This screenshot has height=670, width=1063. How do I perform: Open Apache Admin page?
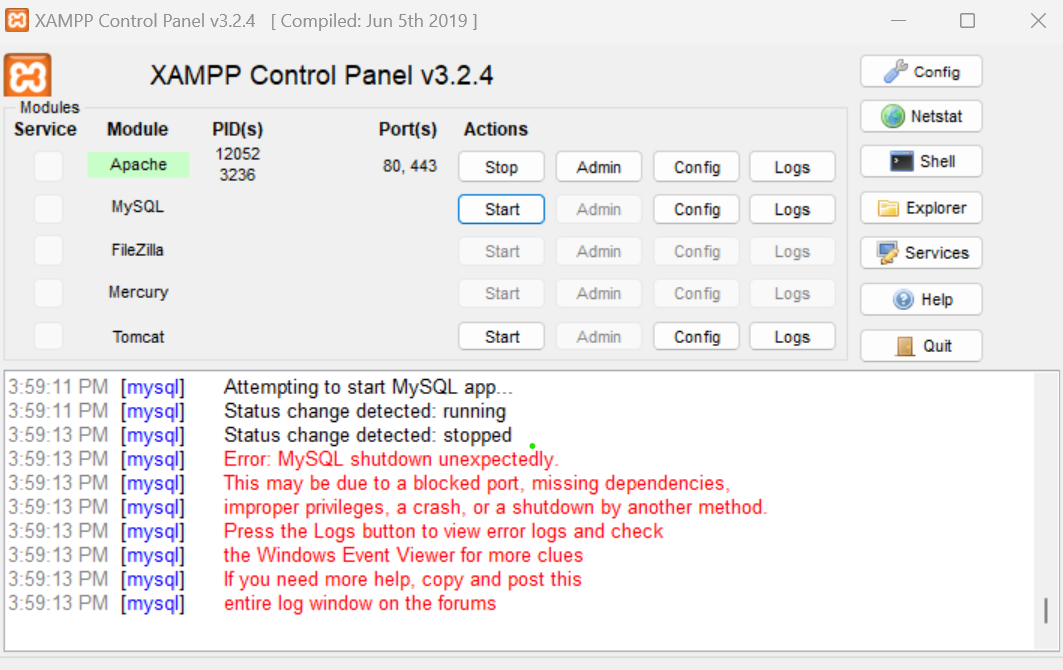599,167
